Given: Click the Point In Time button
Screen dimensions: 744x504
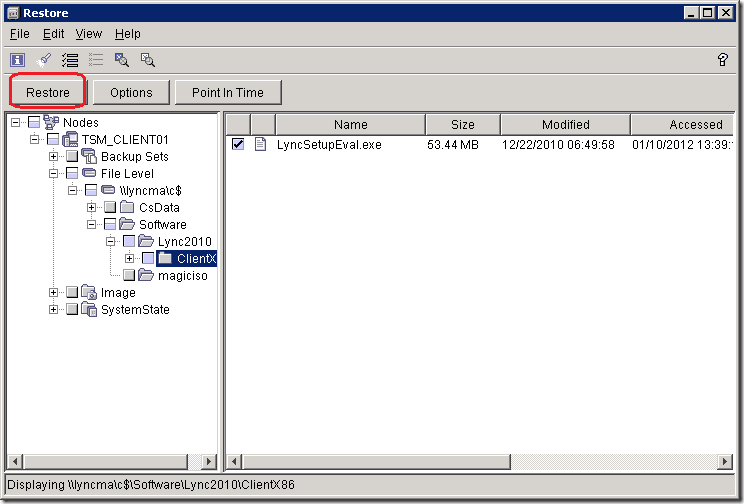Looking at the screenshot, I should [228, 93].
